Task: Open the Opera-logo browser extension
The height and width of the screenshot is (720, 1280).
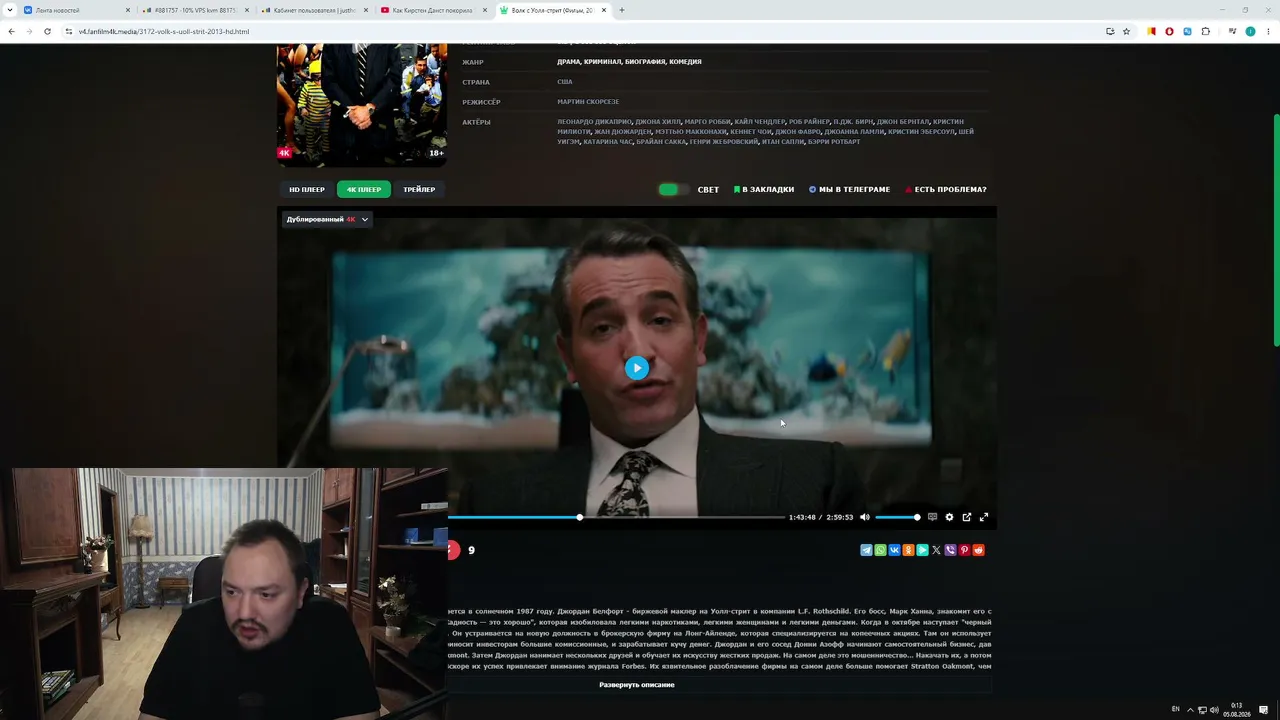Action: [x=1169, y=31]
